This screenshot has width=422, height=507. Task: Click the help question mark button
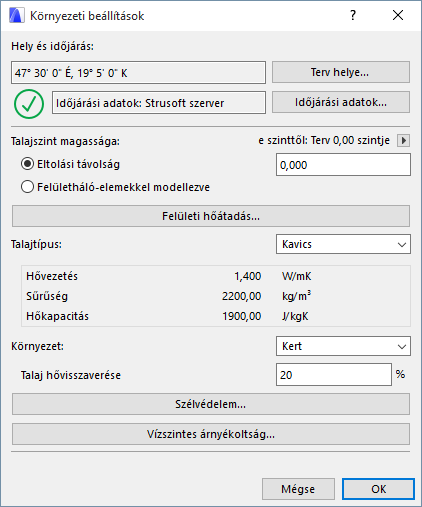[353, 15]
